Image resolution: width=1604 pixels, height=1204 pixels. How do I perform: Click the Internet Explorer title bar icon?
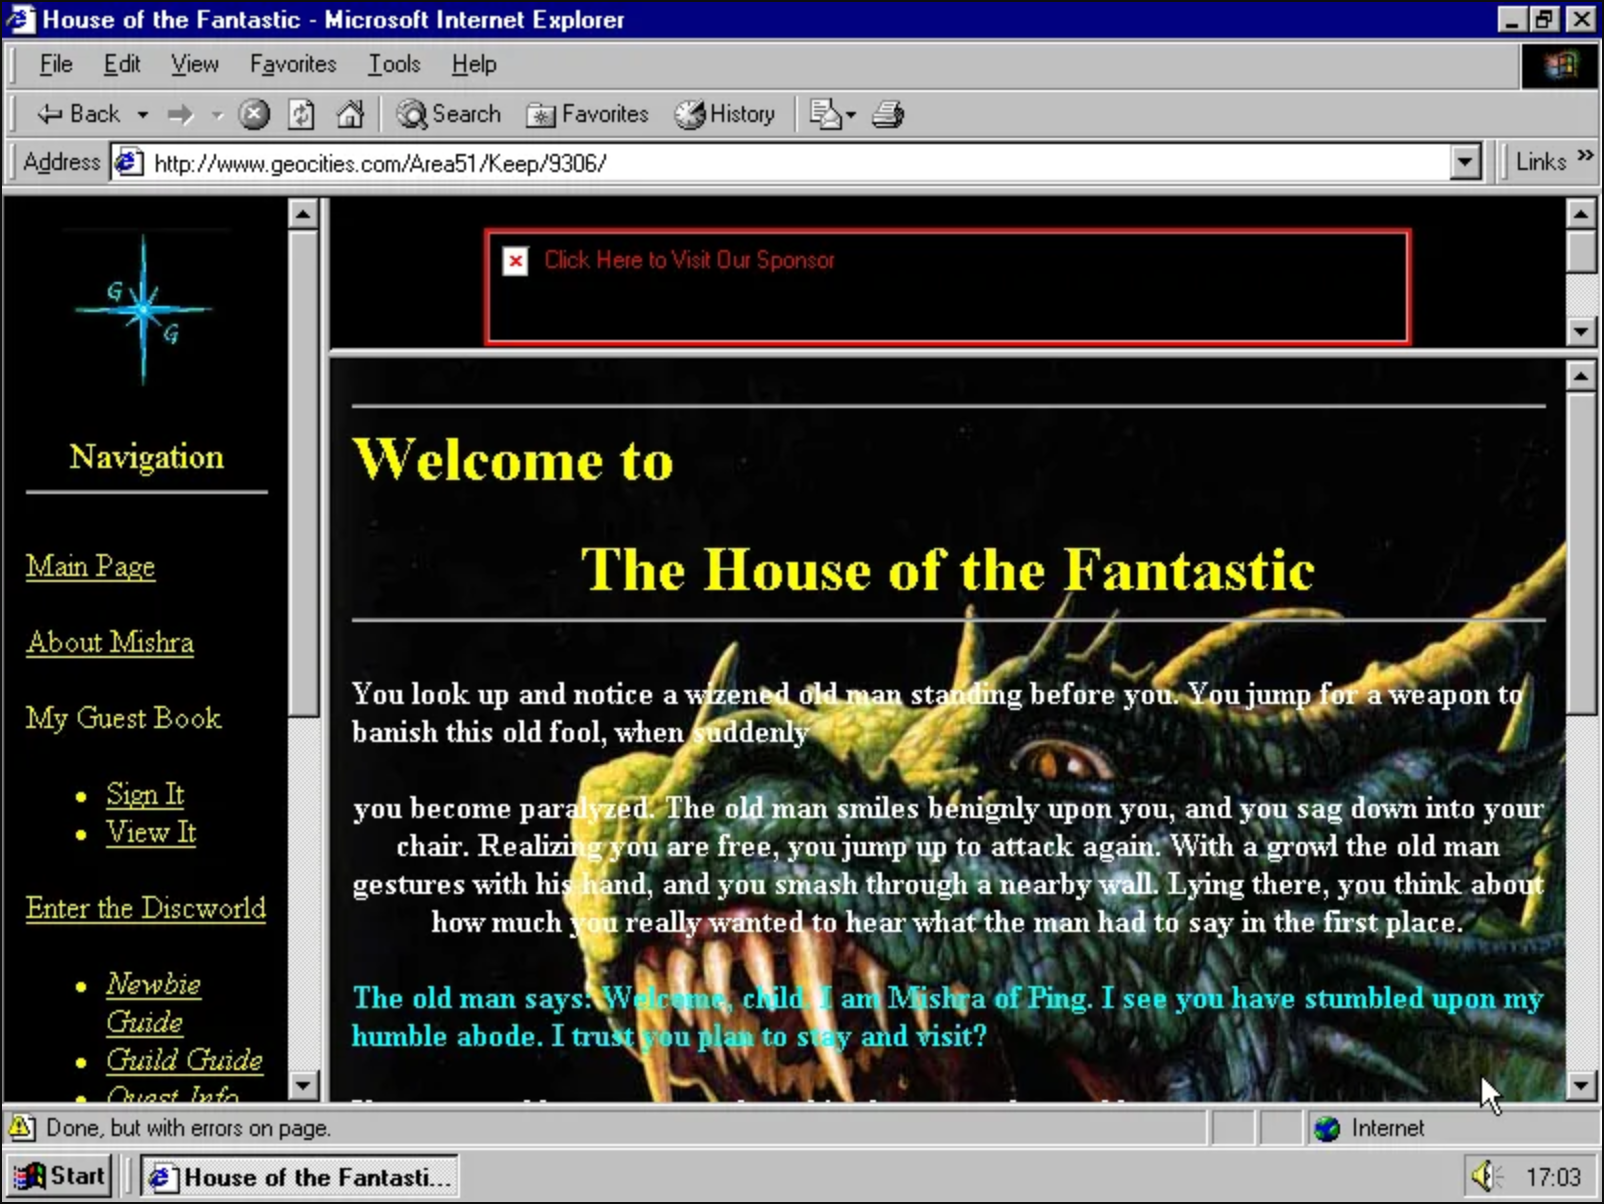point(21,19)
